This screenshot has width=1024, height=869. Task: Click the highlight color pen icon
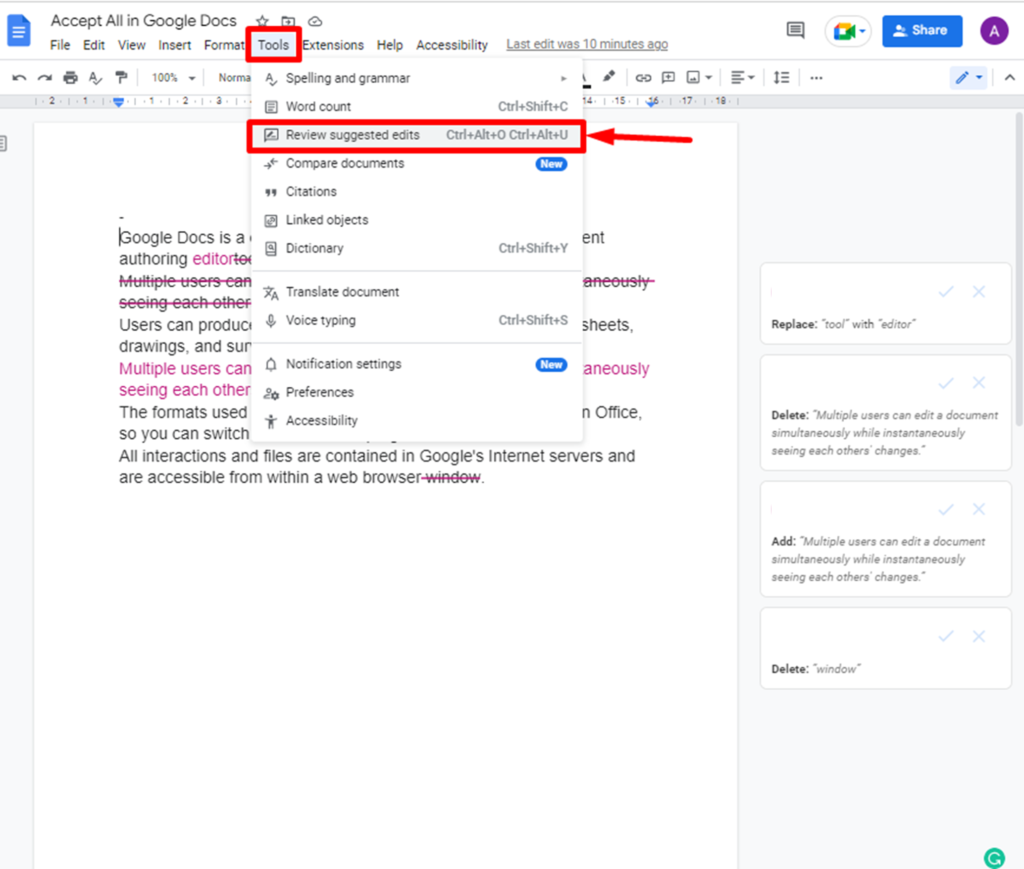[609, 77]
